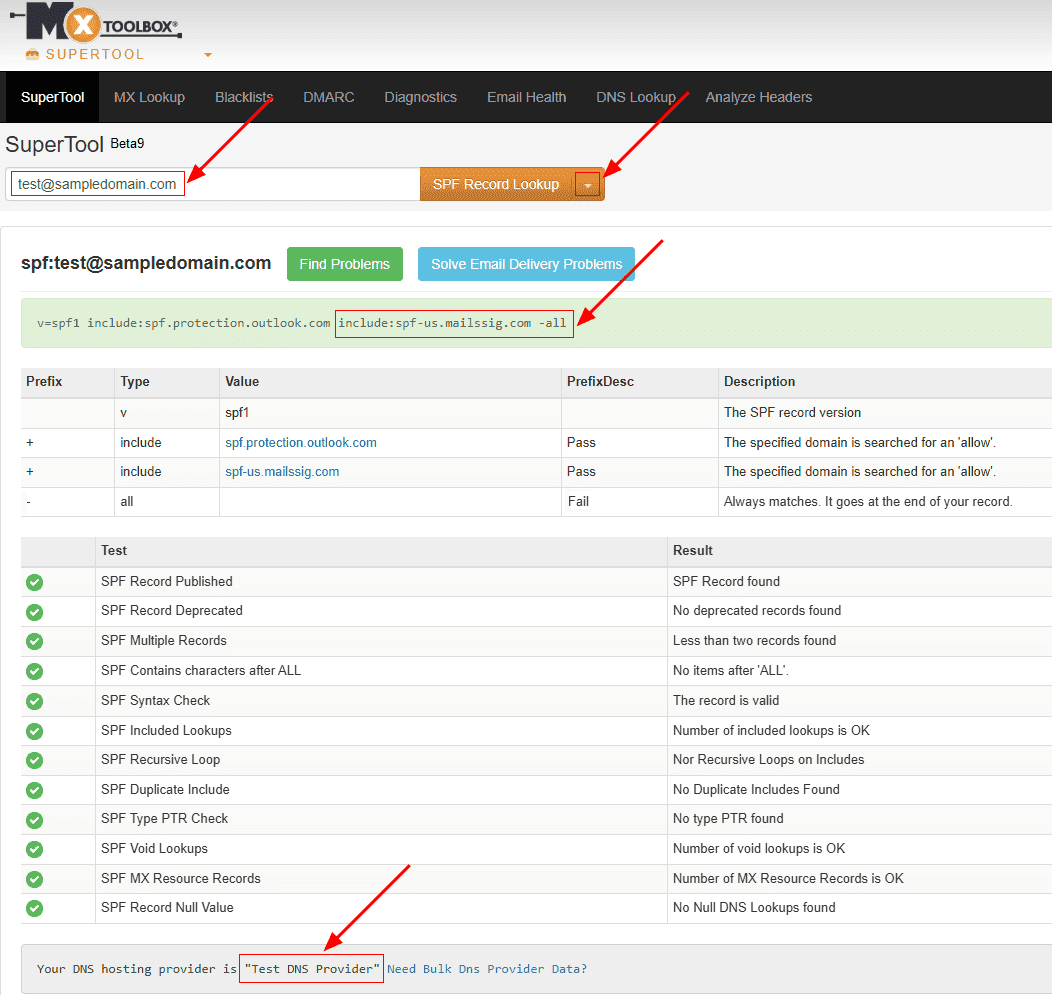Image resolution: width=1052 pixels, height=995 pixels.
Task: Follow the Need Bulk Dns Provider Data link
Action: [487, 968]
